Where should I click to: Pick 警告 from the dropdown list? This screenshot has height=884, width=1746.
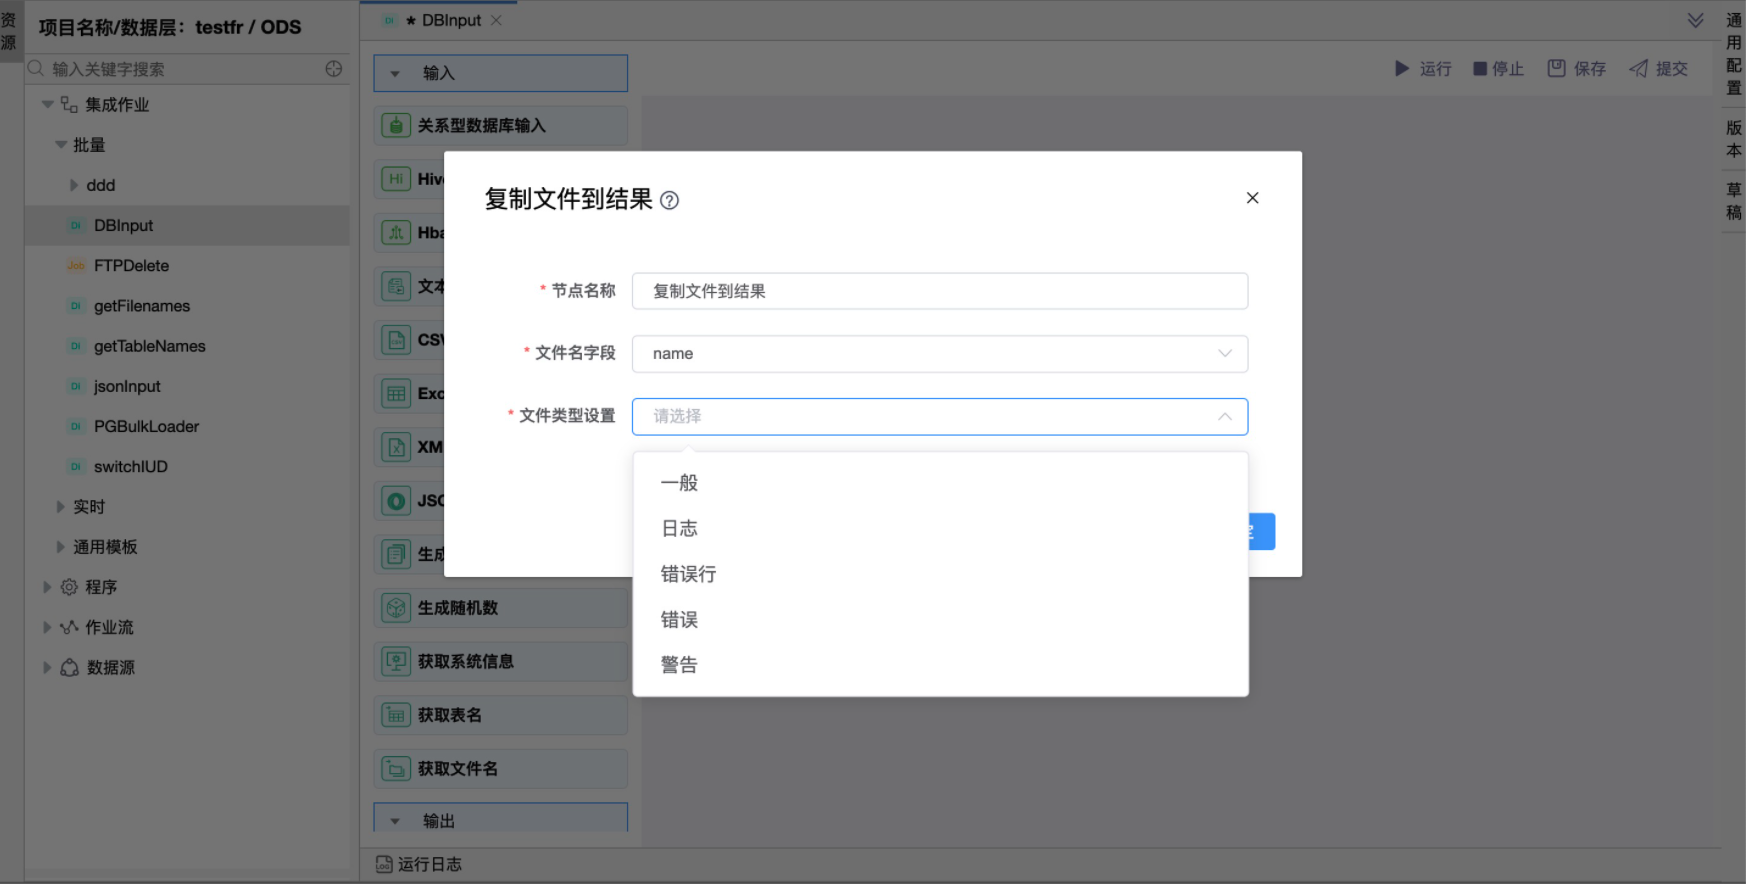point(679,665)
